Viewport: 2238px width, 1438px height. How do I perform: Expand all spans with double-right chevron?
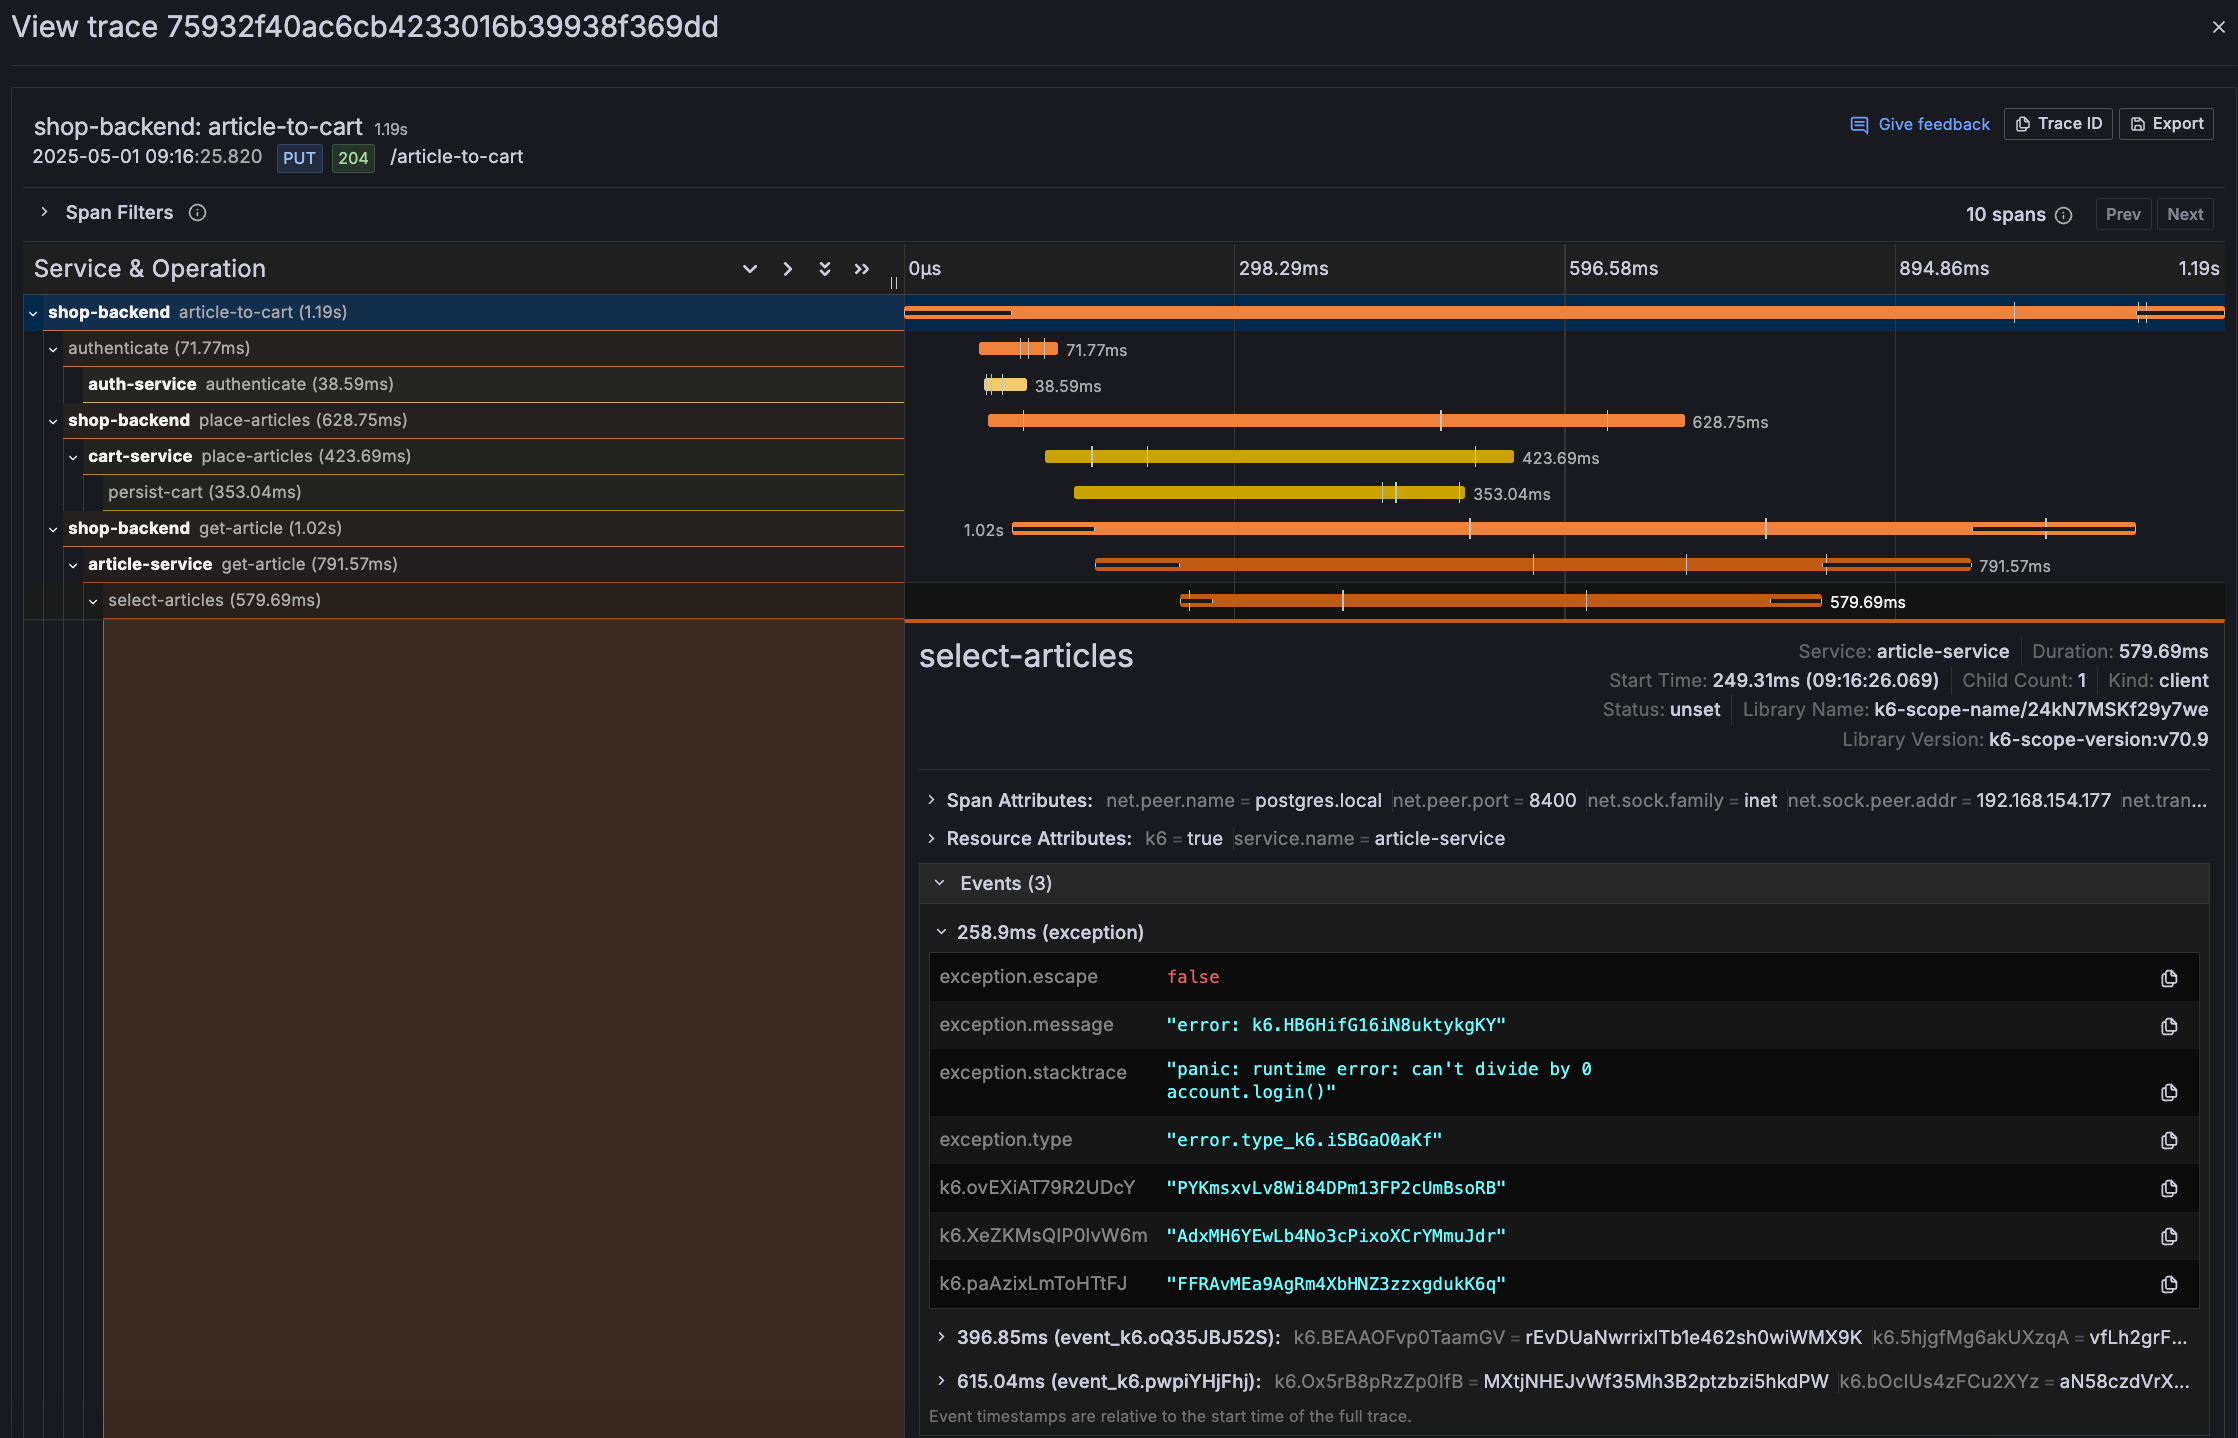pos(861,269)
